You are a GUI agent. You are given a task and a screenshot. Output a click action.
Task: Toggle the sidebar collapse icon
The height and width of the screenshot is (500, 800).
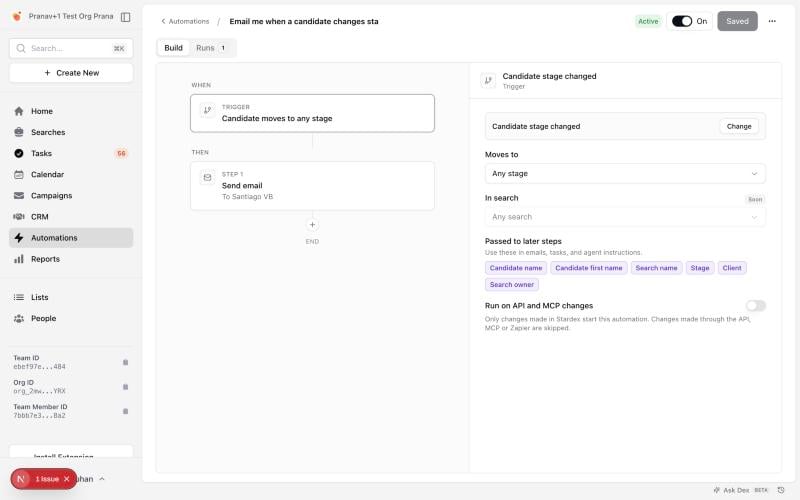pyautogui.click(x=126, y=17)
